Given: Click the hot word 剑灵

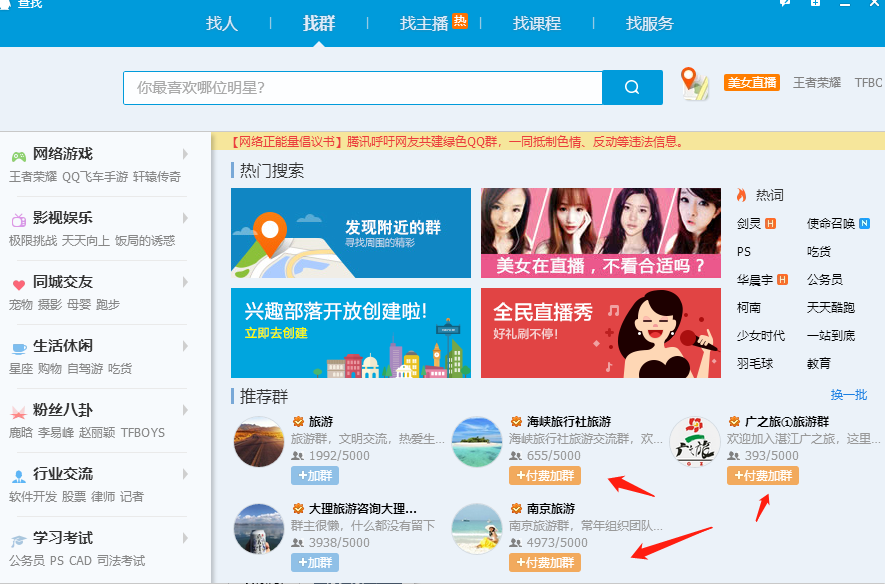Looking at the screenshot, I should pos(749,223).
